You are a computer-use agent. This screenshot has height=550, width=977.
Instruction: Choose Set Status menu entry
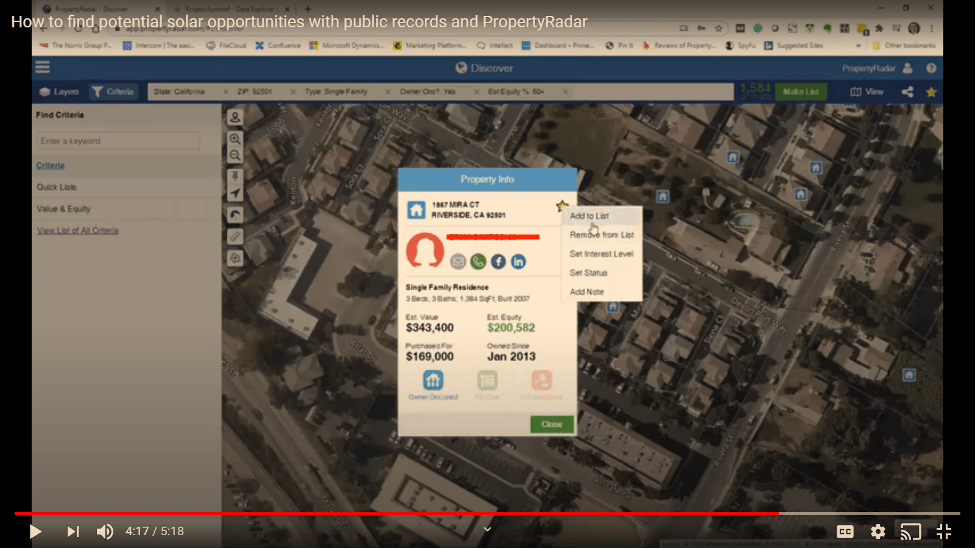pos(588,273)
